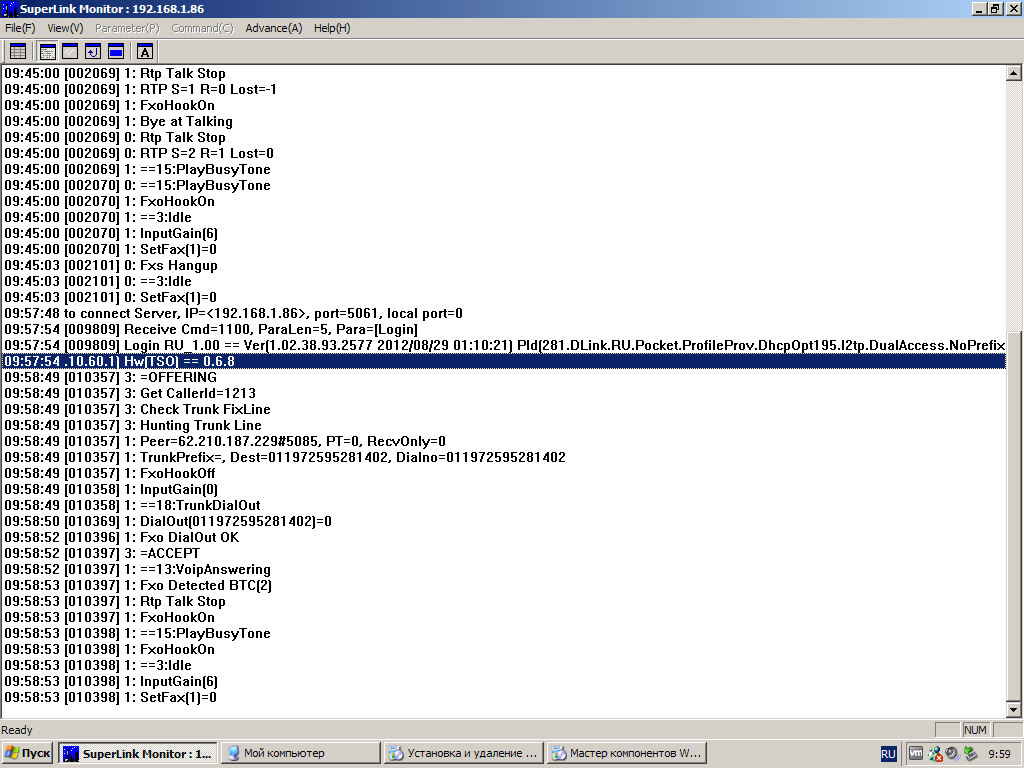Screen dimensions: 1024x768
Task: Click the table grid view toolbar icon
Action: [x=18, y=52]
